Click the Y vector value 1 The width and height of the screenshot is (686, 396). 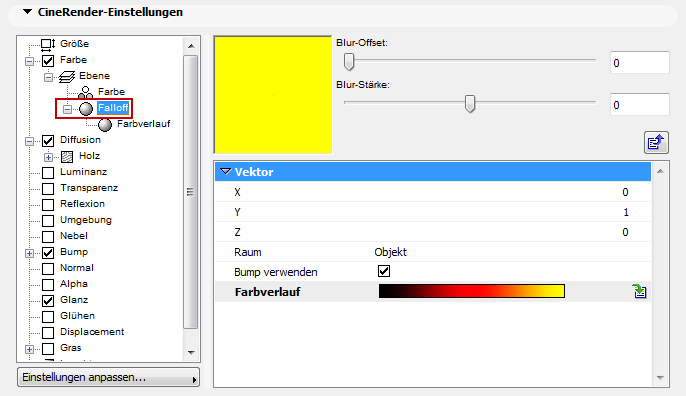tap(626, 212)
